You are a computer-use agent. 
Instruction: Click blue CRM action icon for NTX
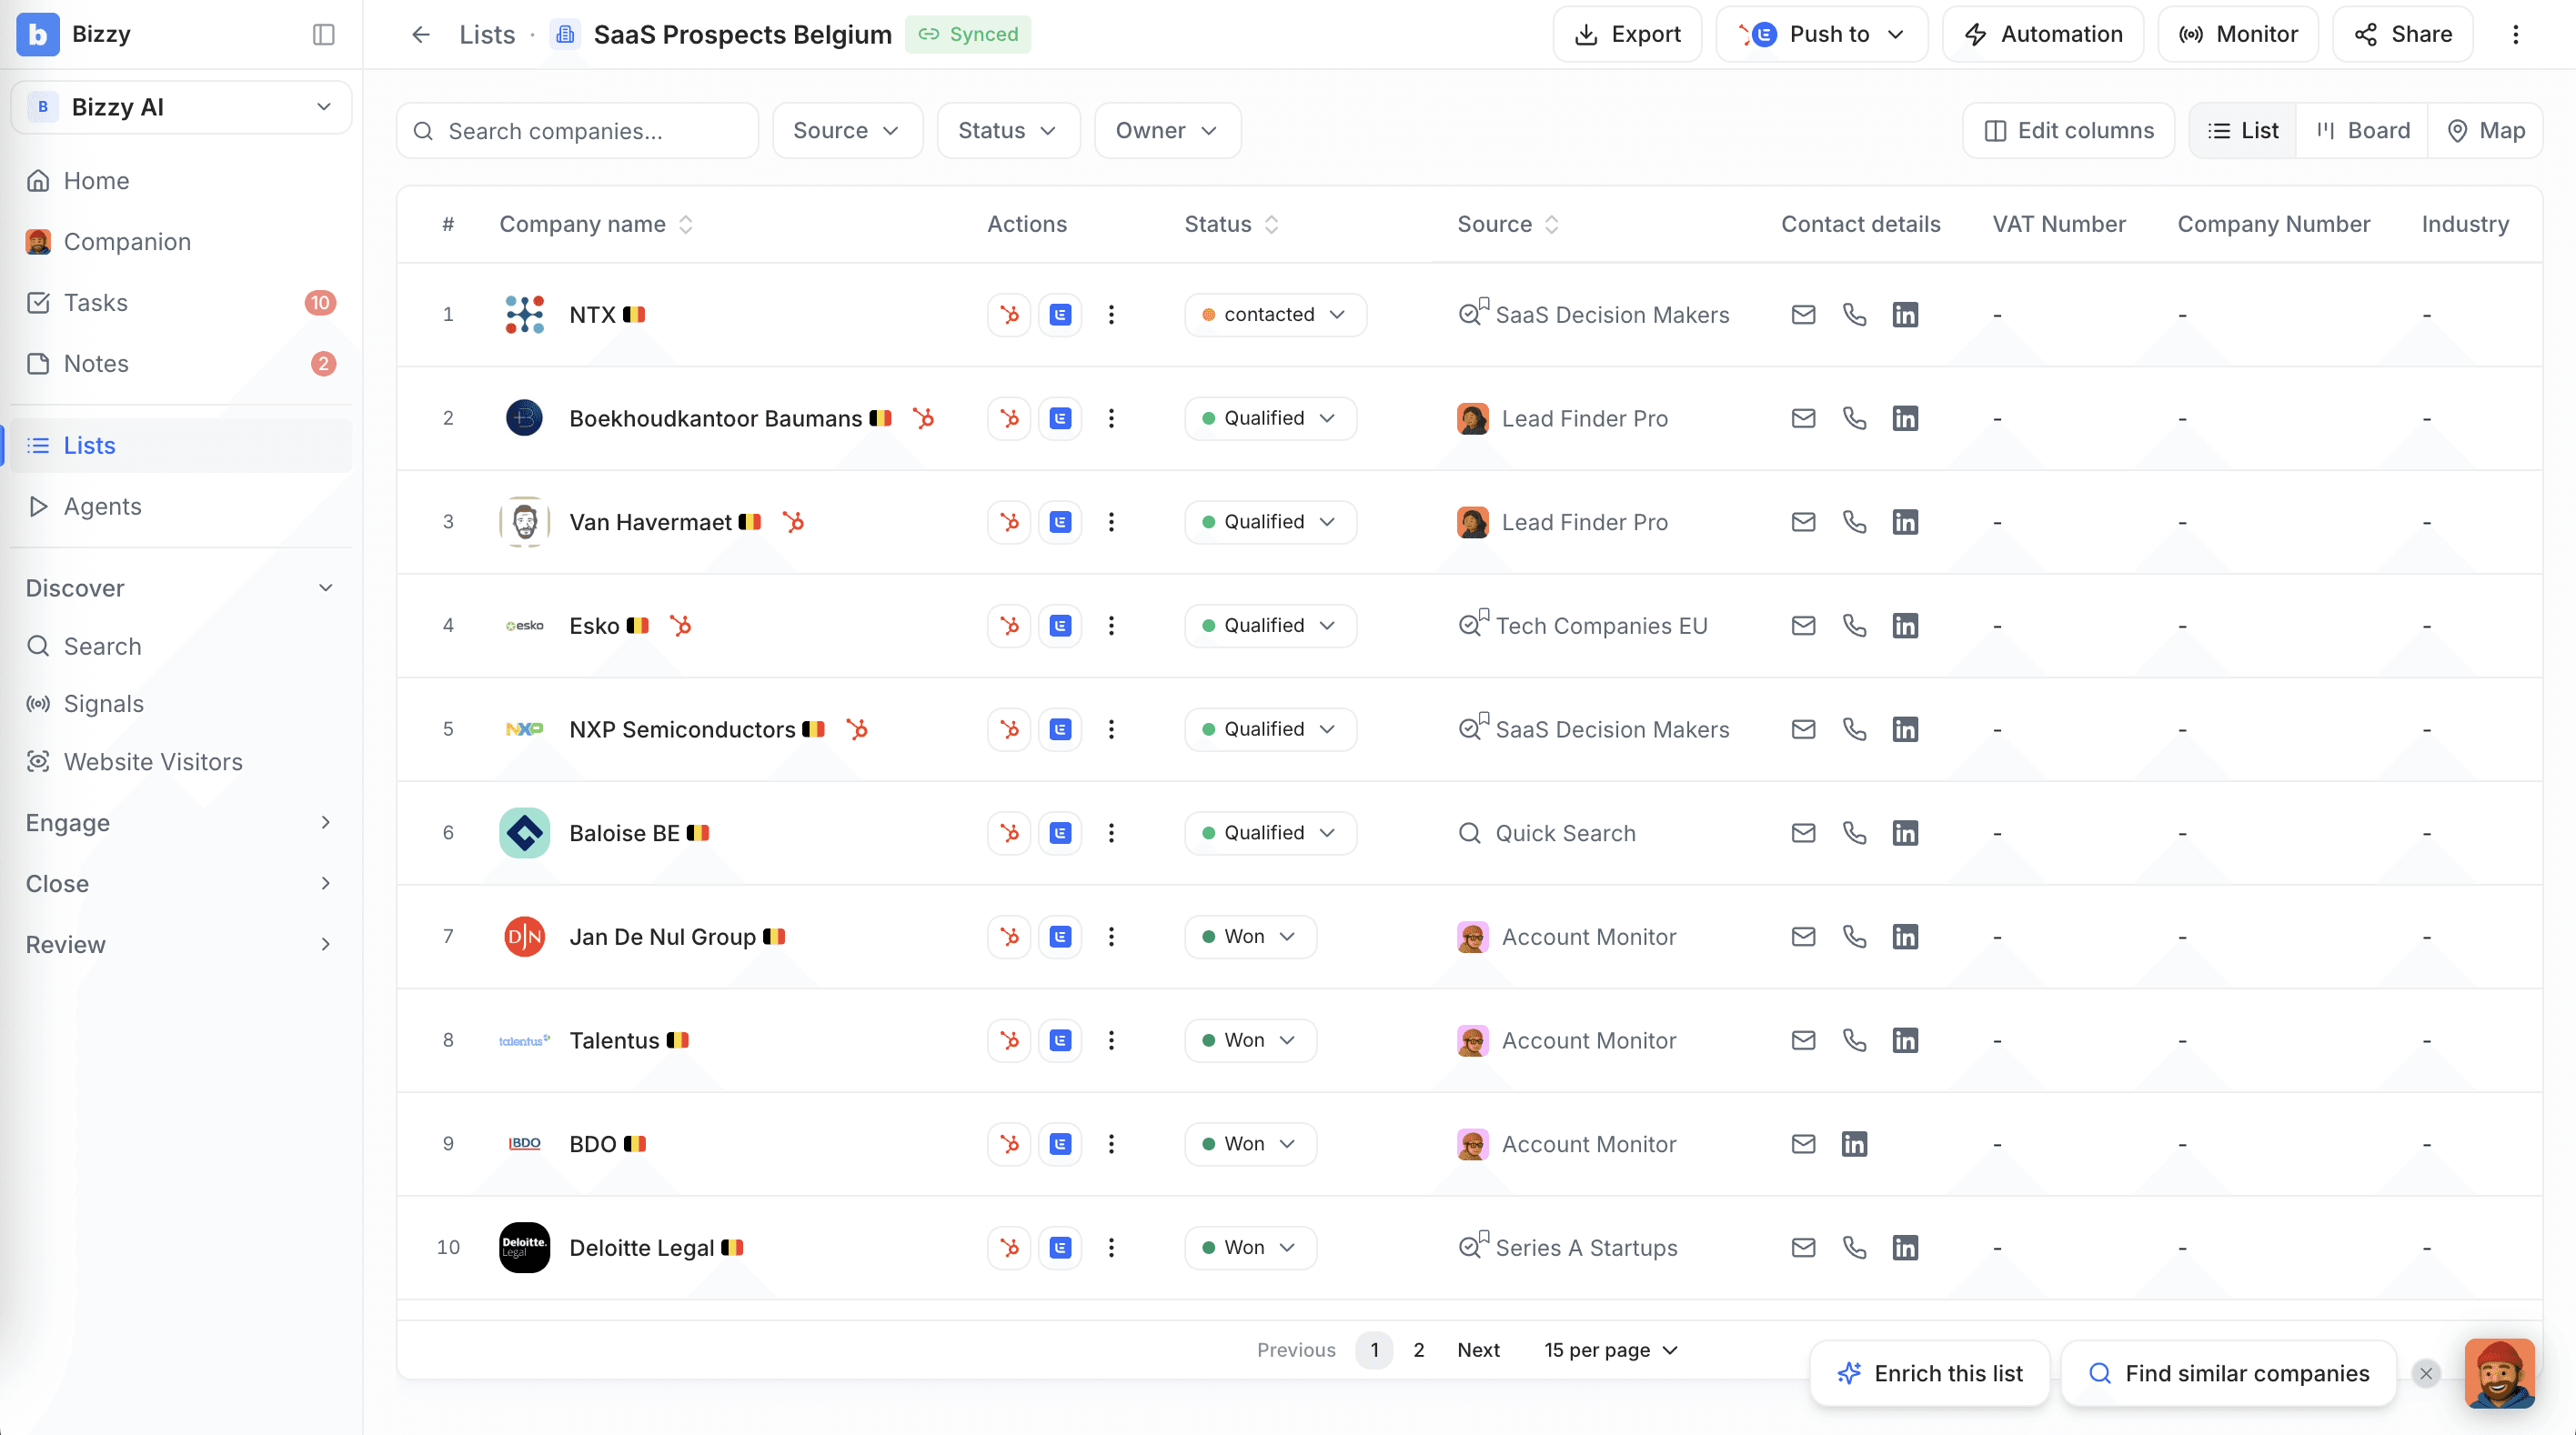pyautogui.click(x=1060, y=315)
